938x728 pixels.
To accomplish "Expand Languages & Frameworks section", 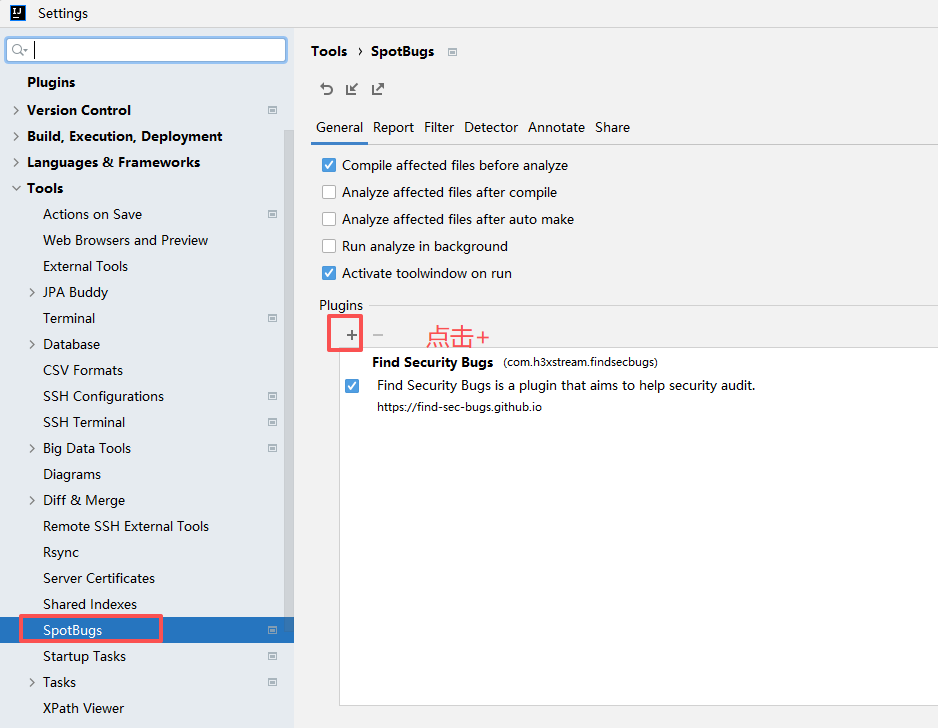I will tap(16, 162).
